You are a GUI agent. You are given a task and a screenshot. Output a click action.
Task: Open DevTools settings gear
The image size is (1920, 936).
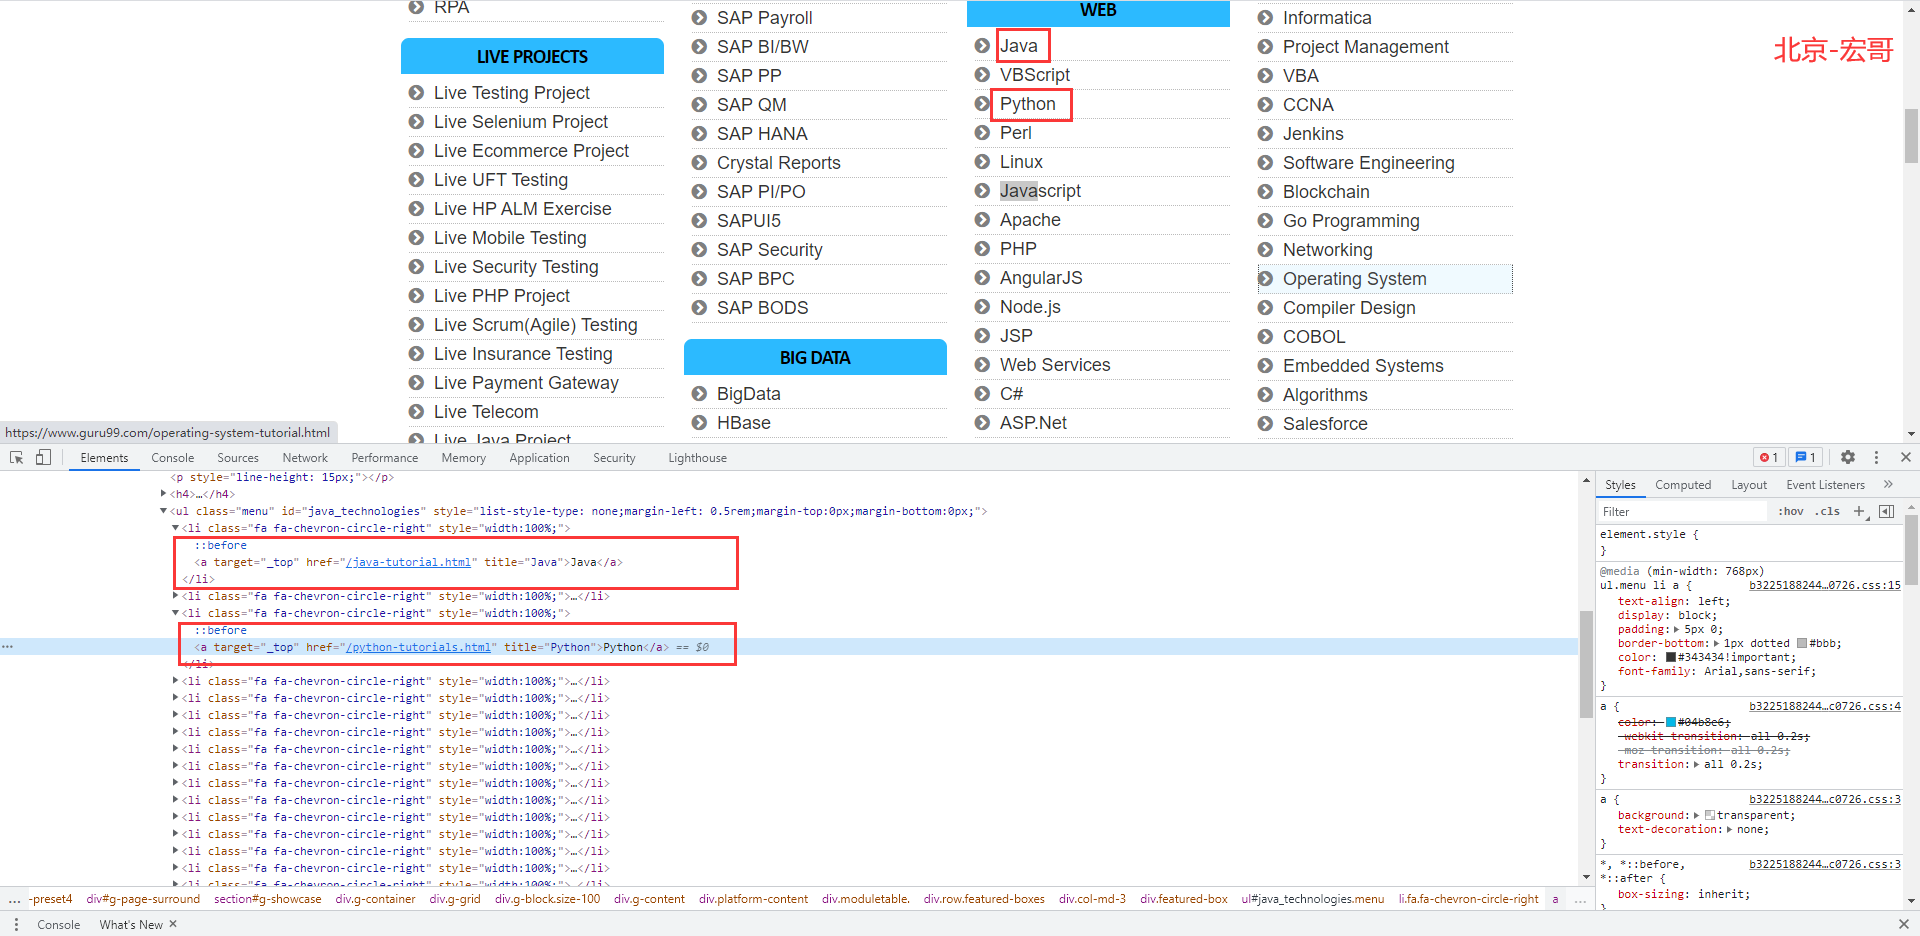click(1848, 457)
